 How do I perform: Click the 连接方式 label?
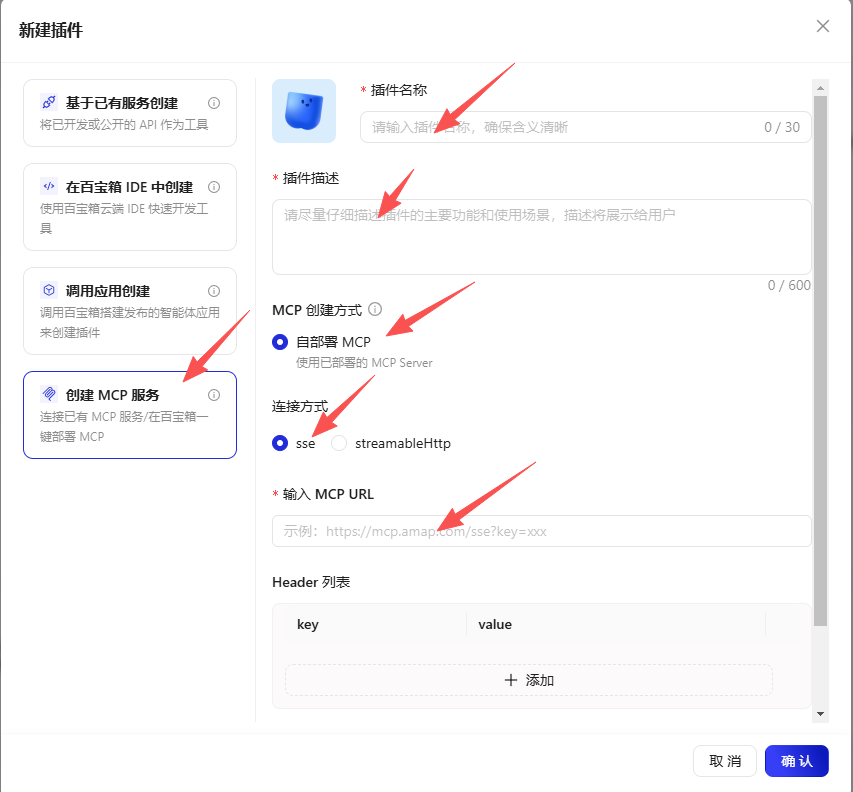[300, 406]
